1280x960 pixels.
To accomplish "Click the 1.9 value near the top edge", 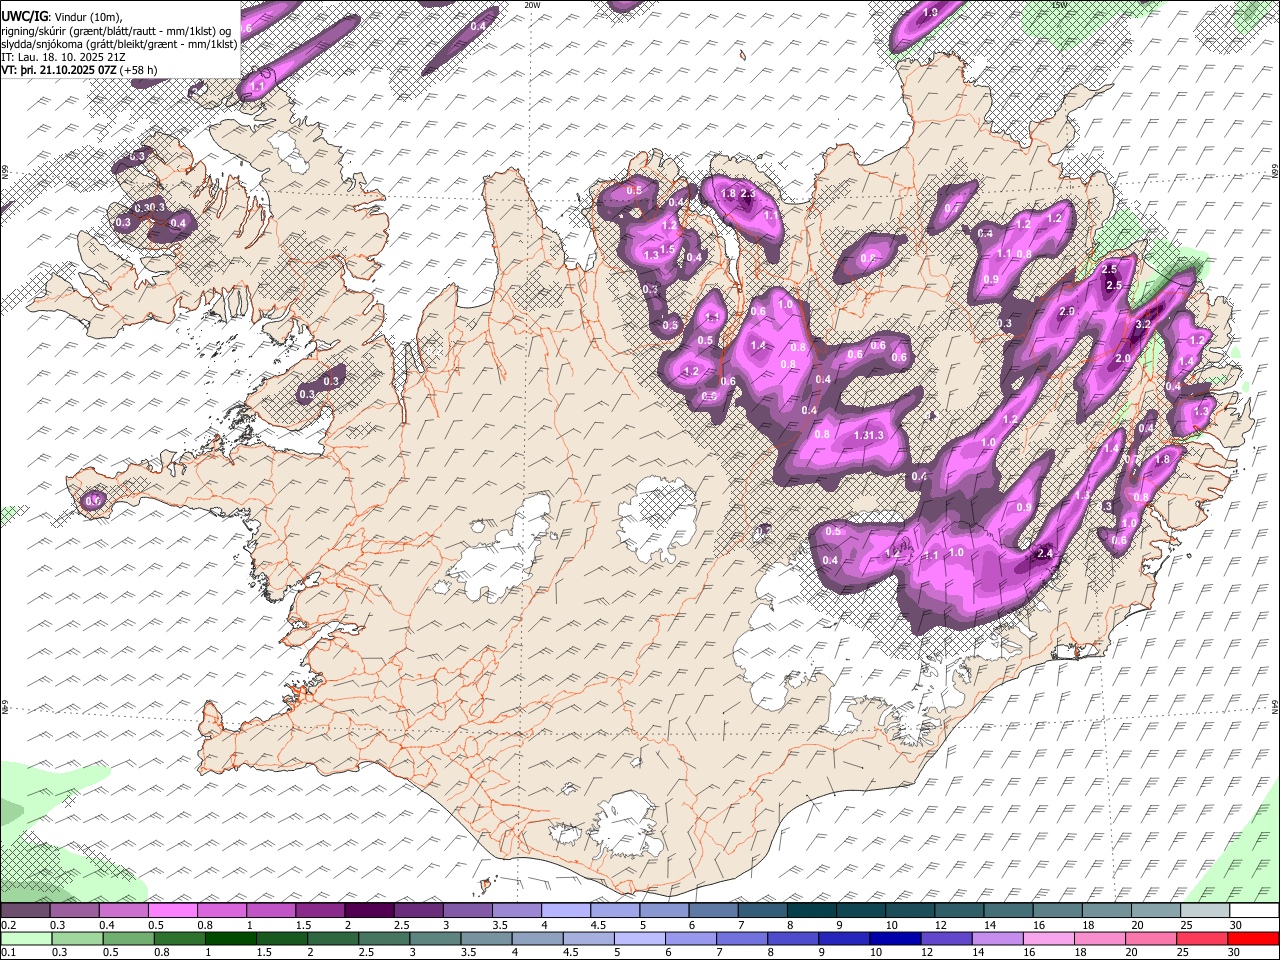I will click(929, 12).
